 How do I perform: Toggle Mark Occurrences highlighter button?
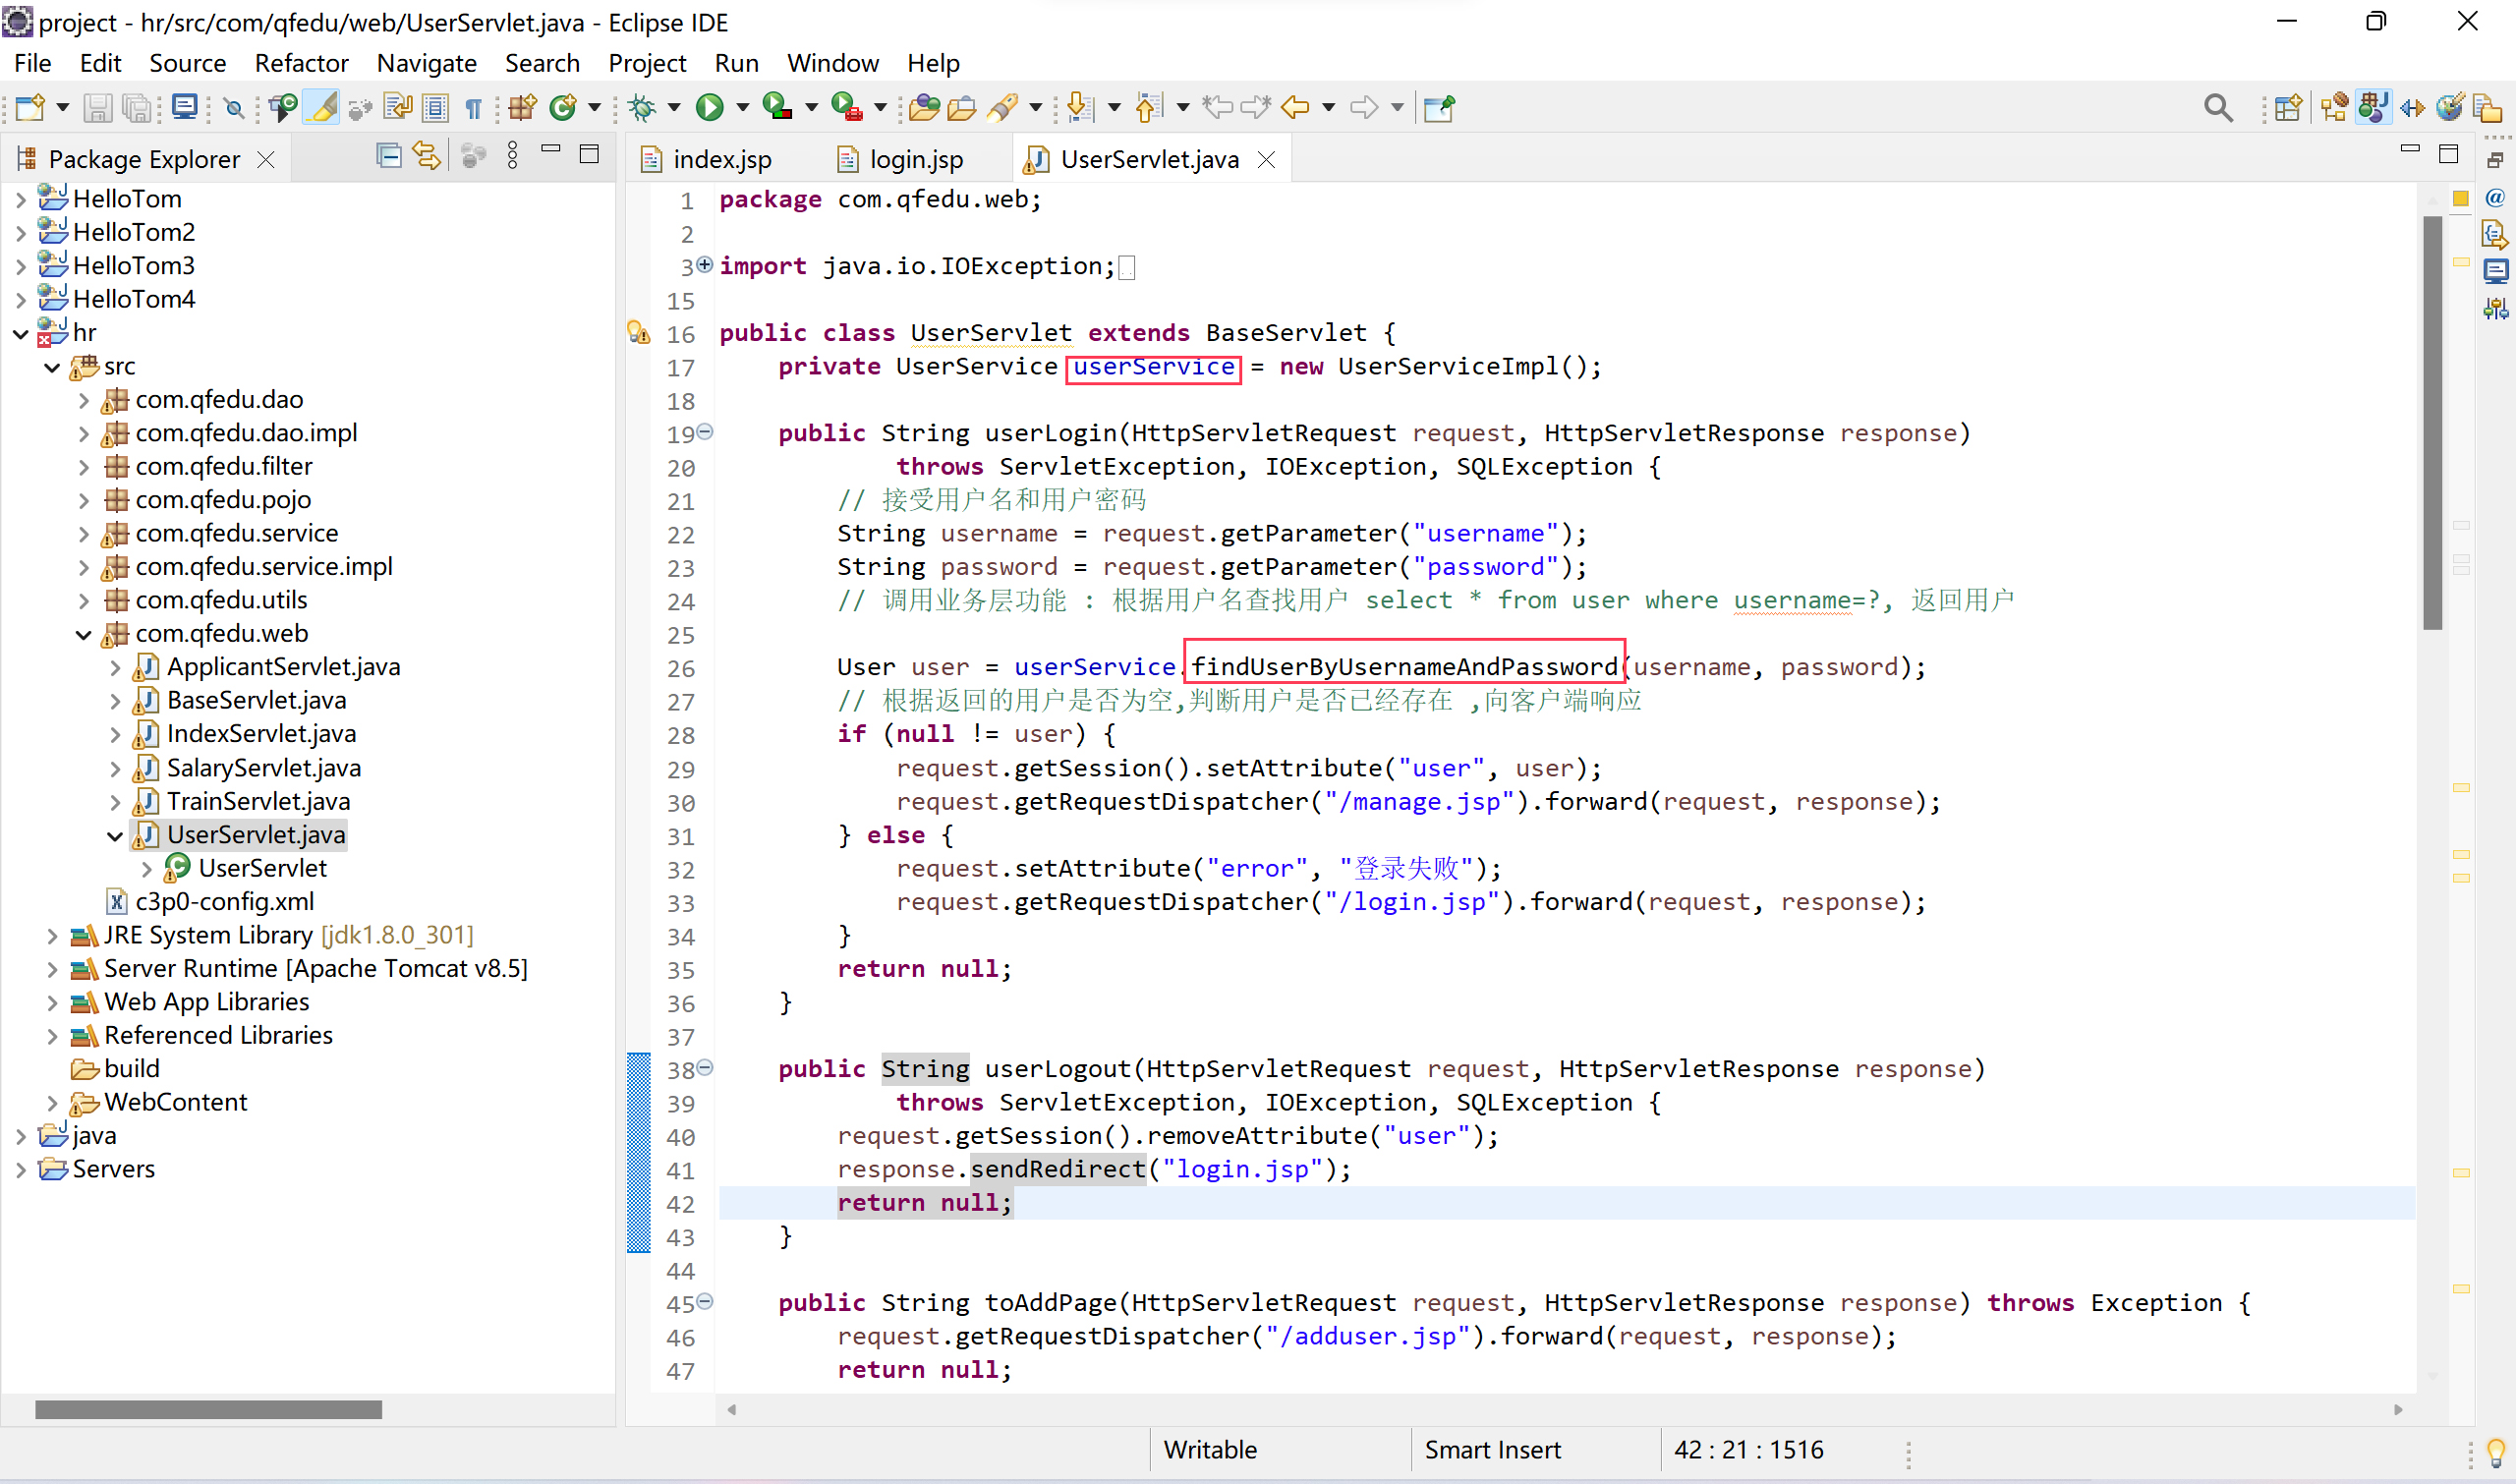tap(322, 107)
